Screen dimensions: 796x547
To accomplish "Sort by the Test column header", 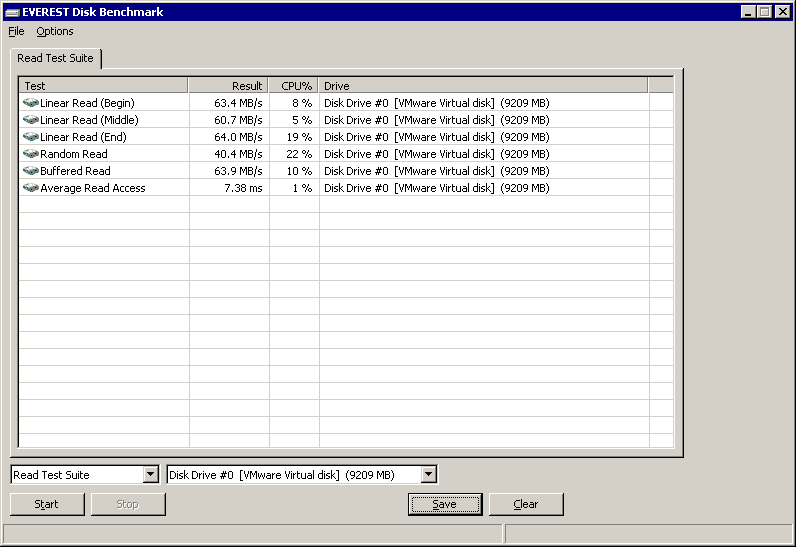I will pyautogui.click(x=103, y=86).
